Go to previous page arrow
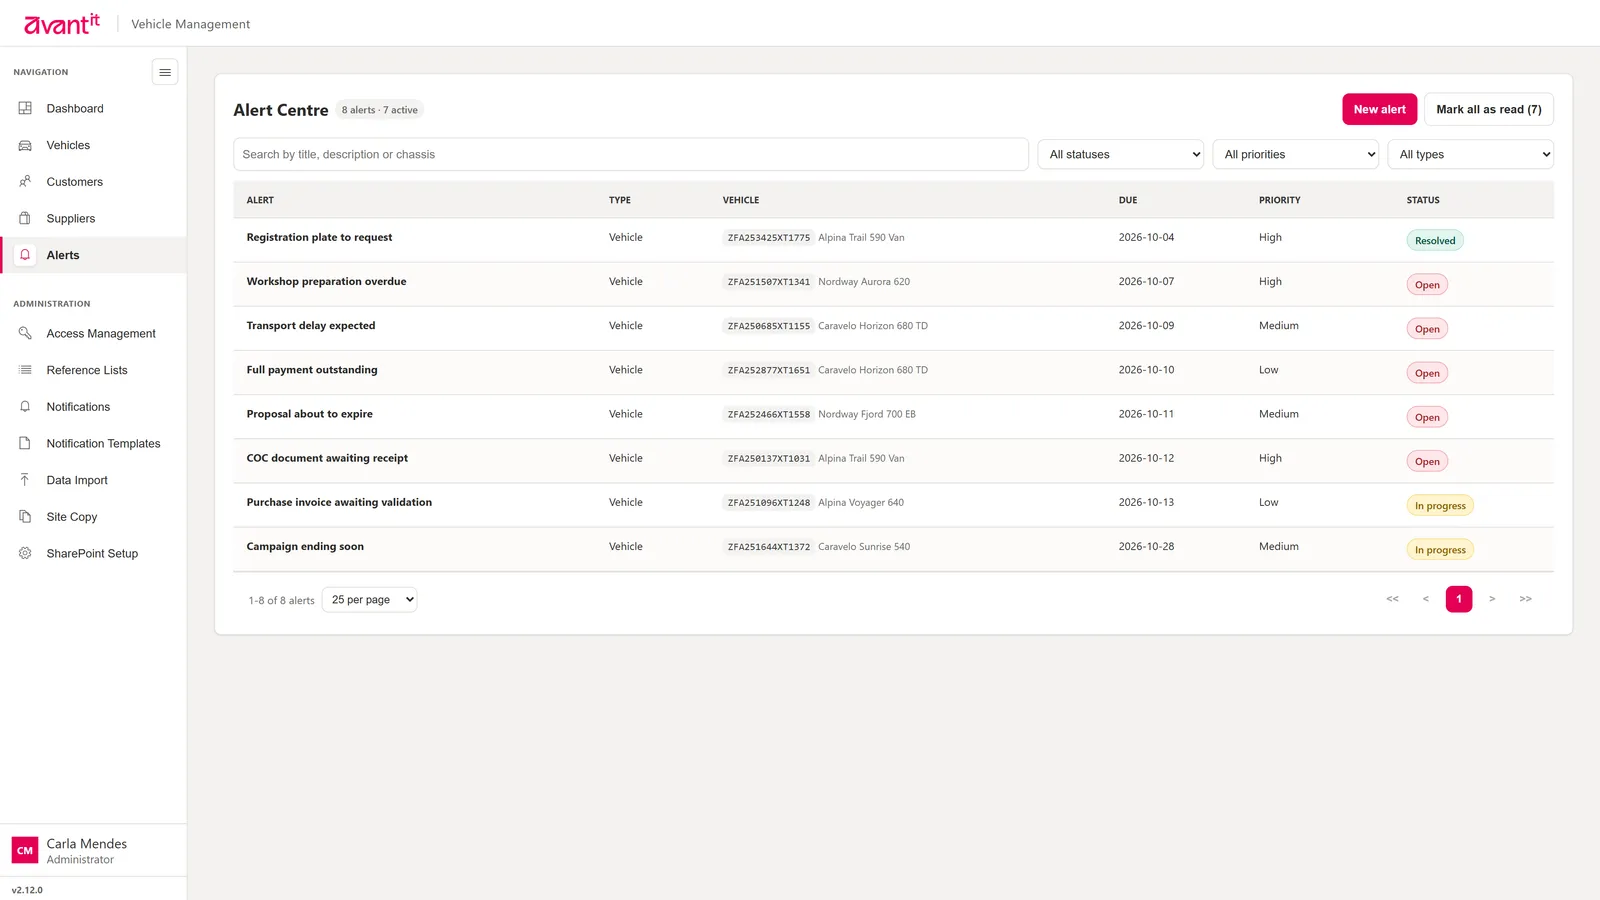 pyautogui.click(x=1425, y=599)
